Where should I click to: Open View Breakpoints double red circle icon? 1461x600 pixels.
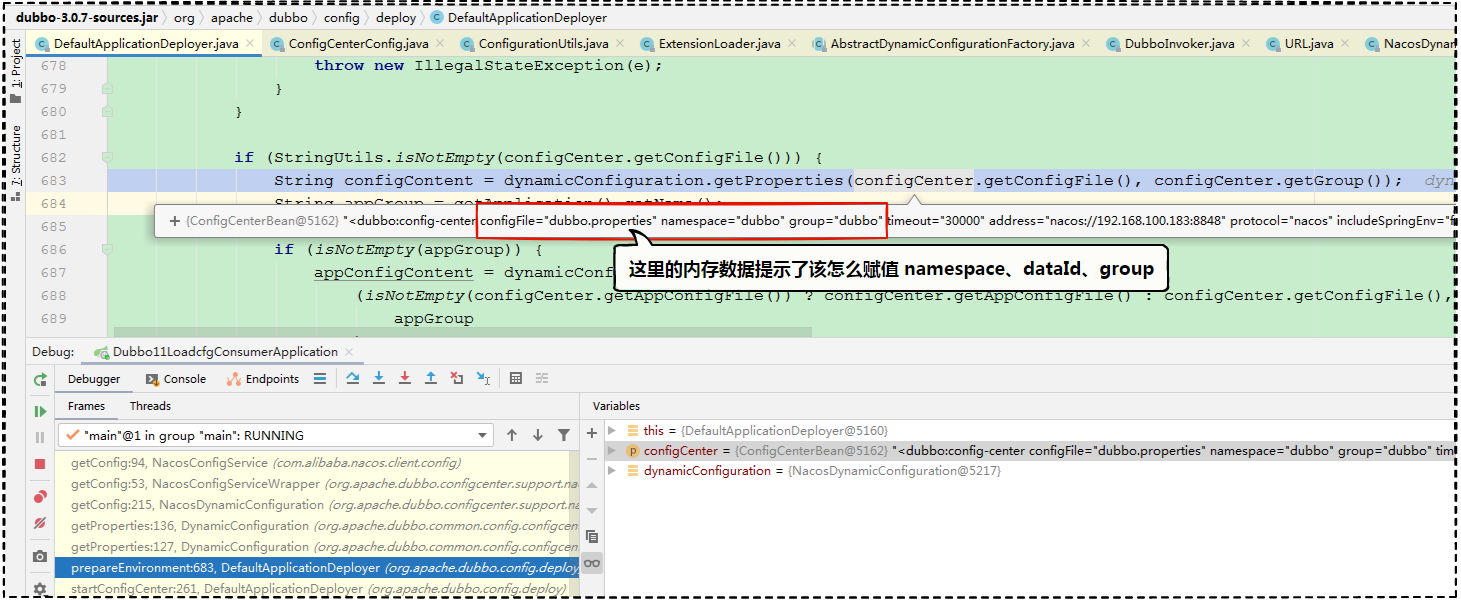[40, 496]
